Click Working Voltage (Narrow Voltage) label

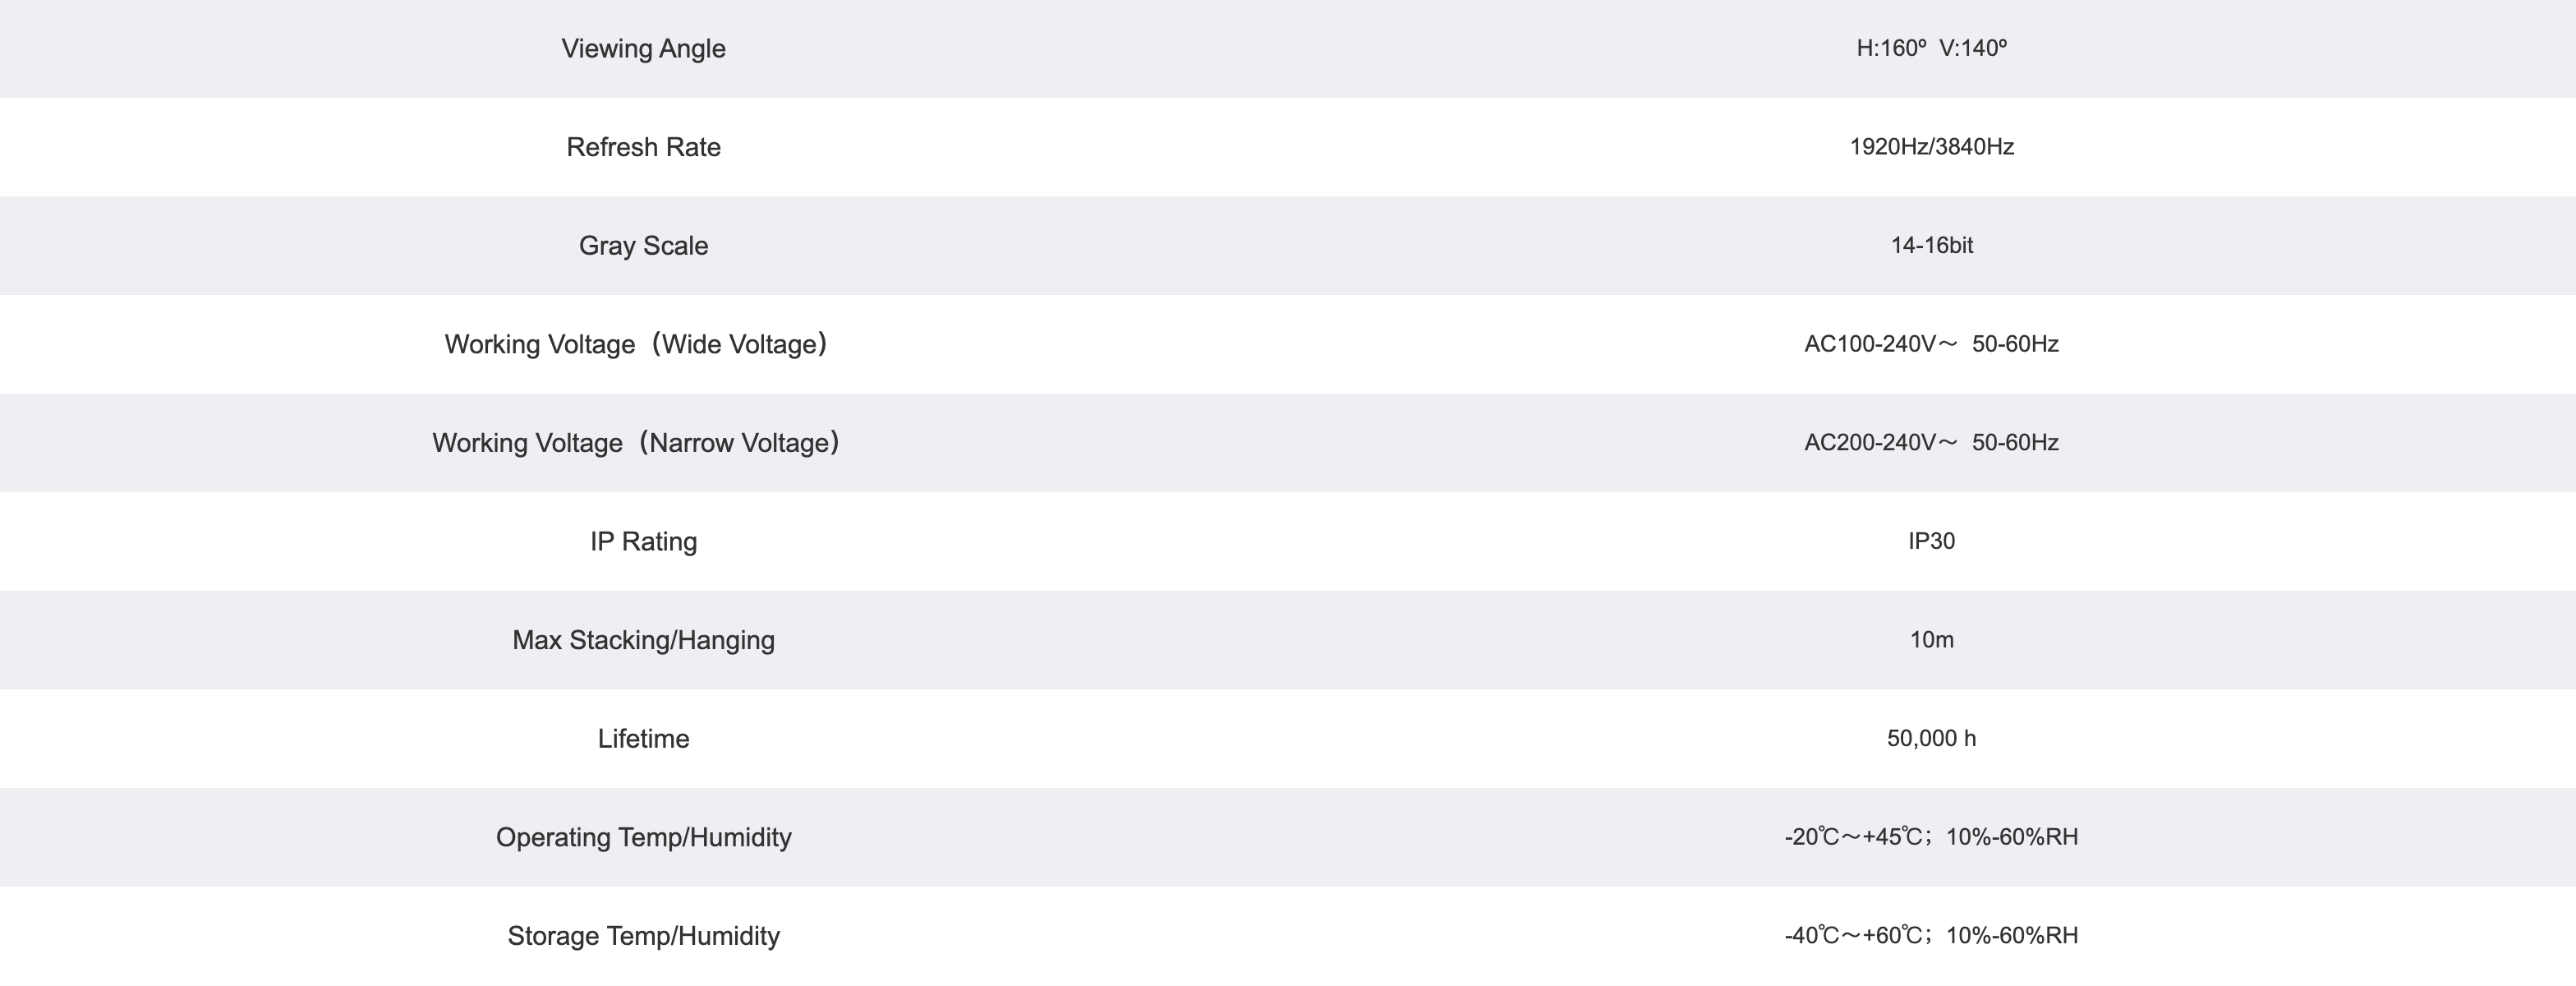point(636,443)
